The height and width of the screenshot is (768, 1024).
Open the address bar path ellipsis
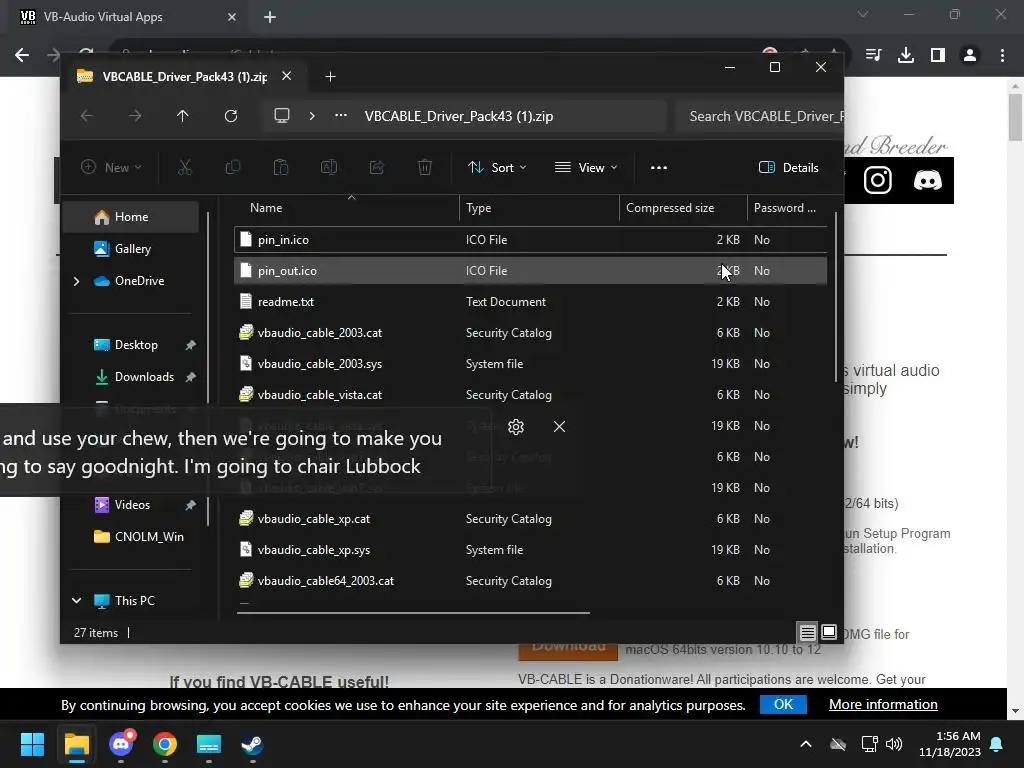pos(341,116)
